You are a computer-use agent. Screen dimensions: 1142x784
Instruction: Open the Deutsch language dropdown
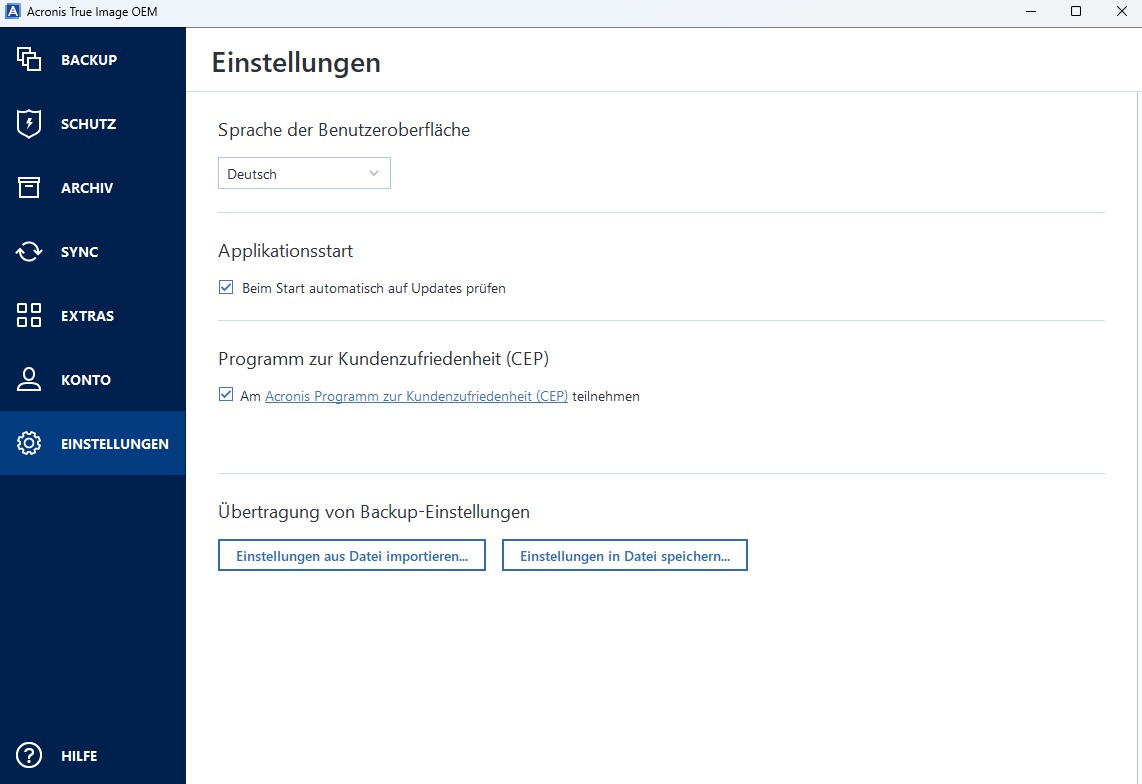point(303,174)
